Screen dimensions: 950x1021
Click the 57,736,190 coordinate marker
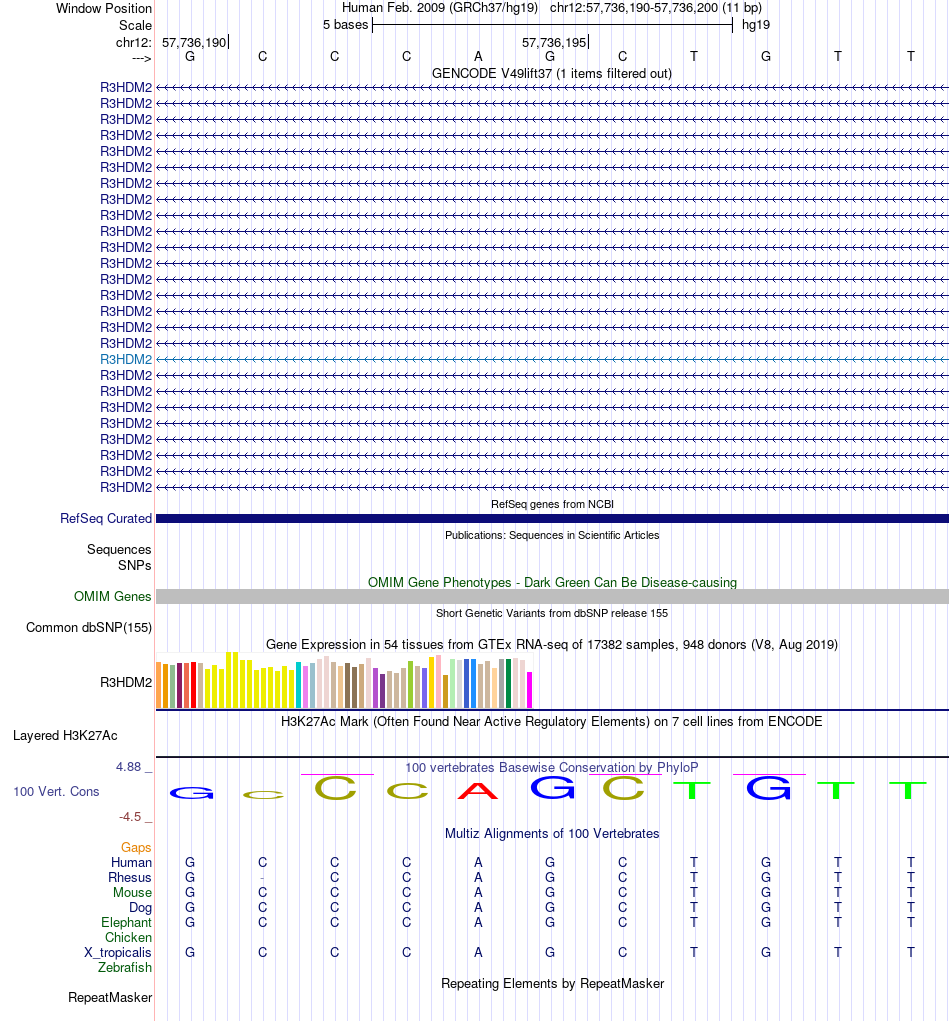194,42
